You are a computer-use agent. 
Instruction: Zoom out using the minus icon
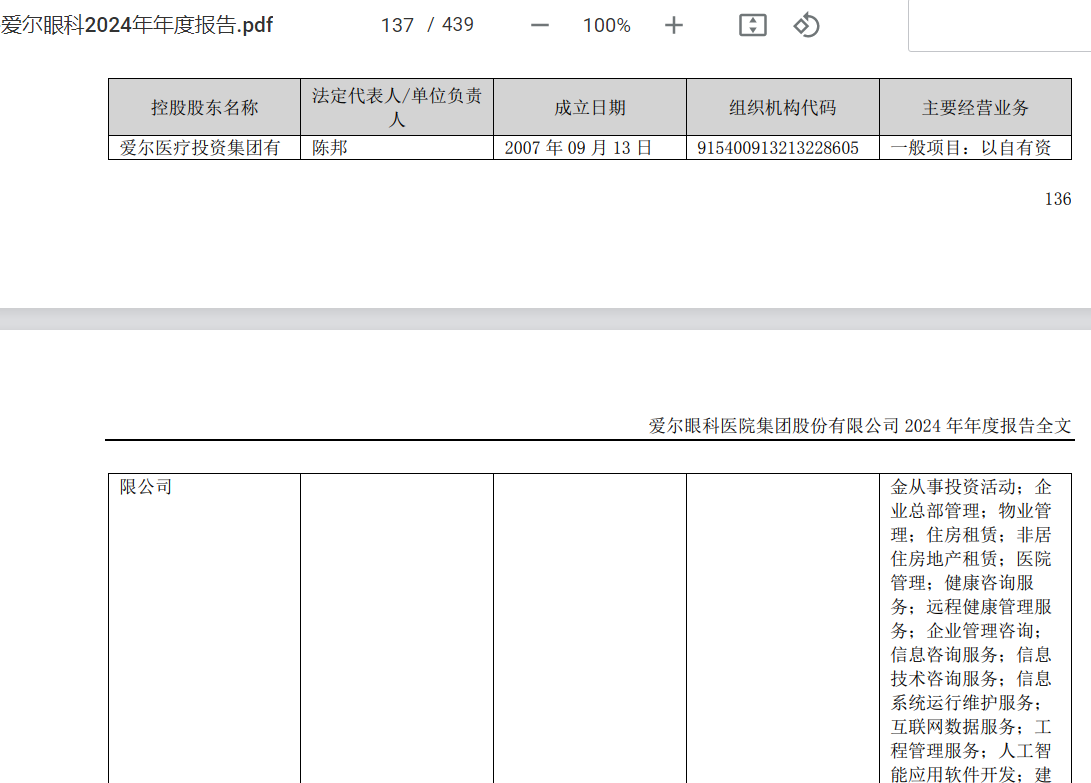538,26
